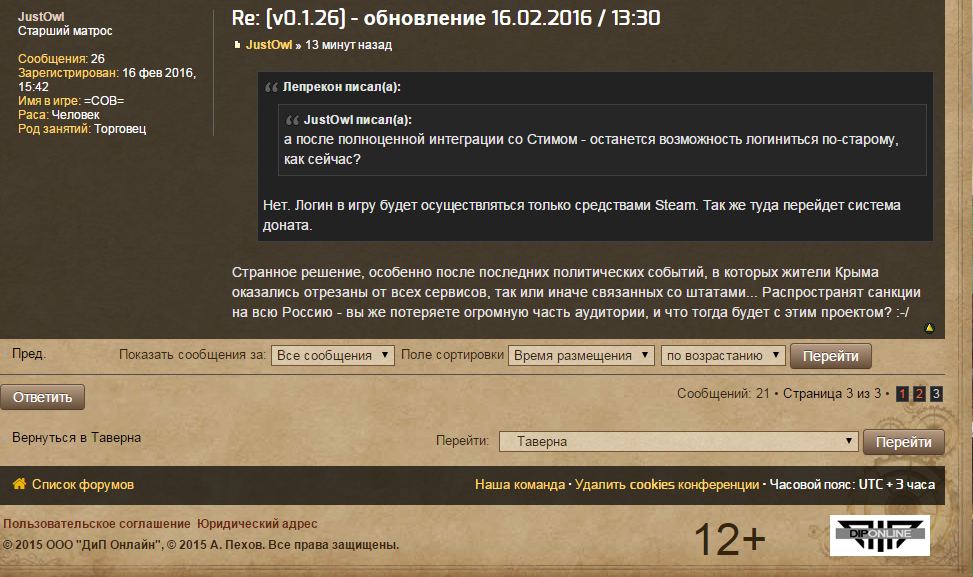Open the Таверна forum jump dropdown

(678, 441)
